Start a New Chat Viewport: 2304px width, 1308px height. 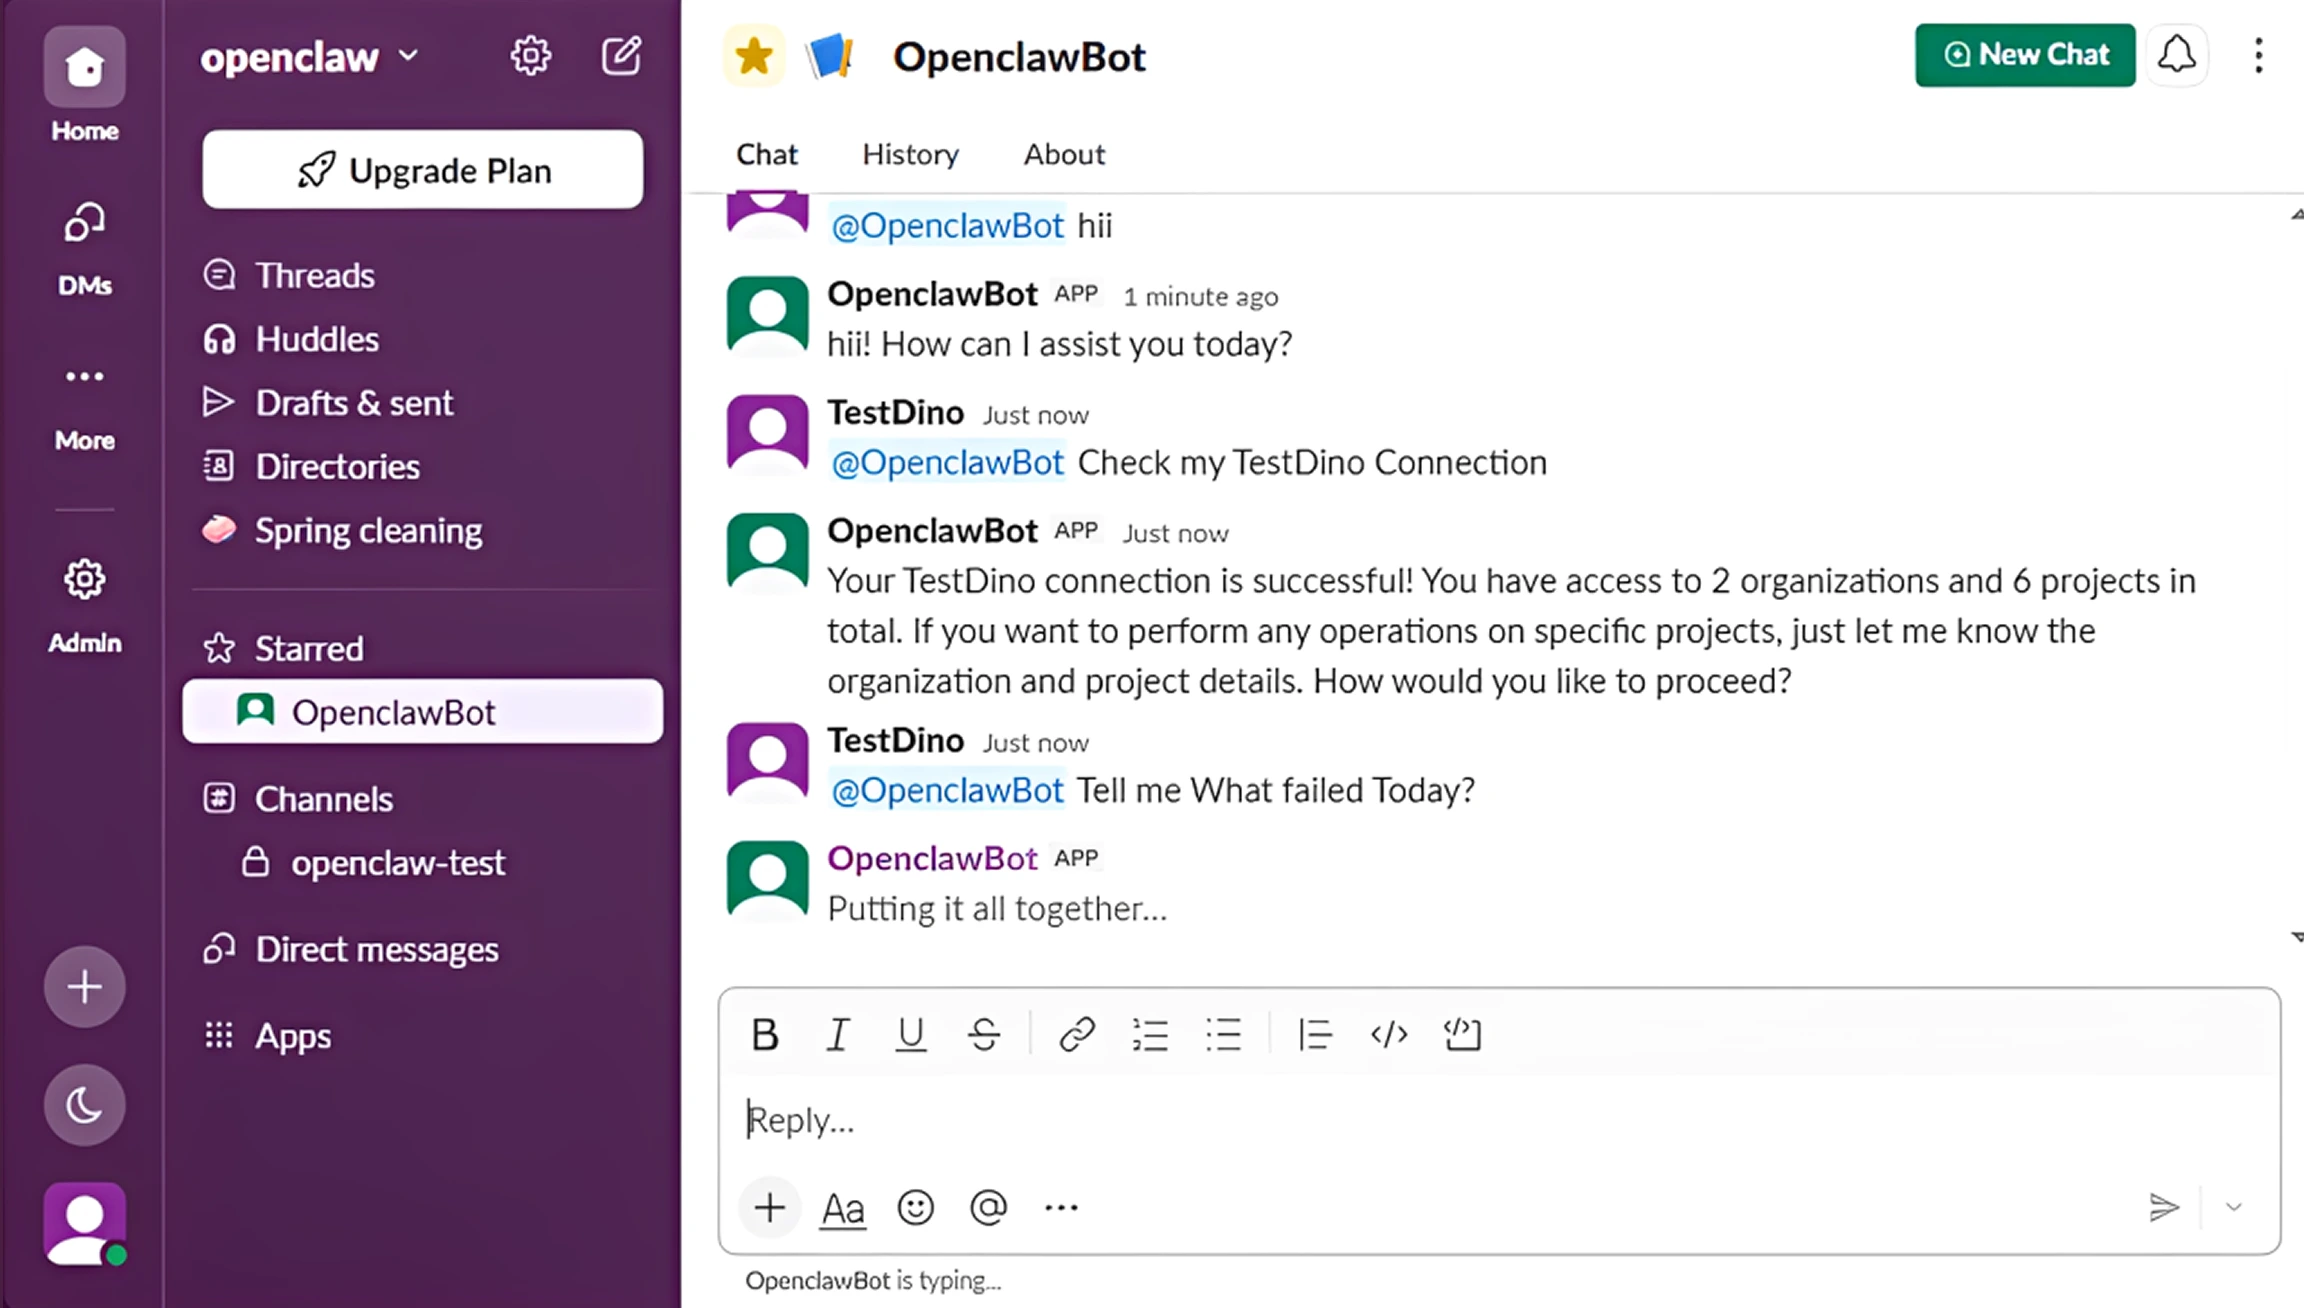[2025, 55]
